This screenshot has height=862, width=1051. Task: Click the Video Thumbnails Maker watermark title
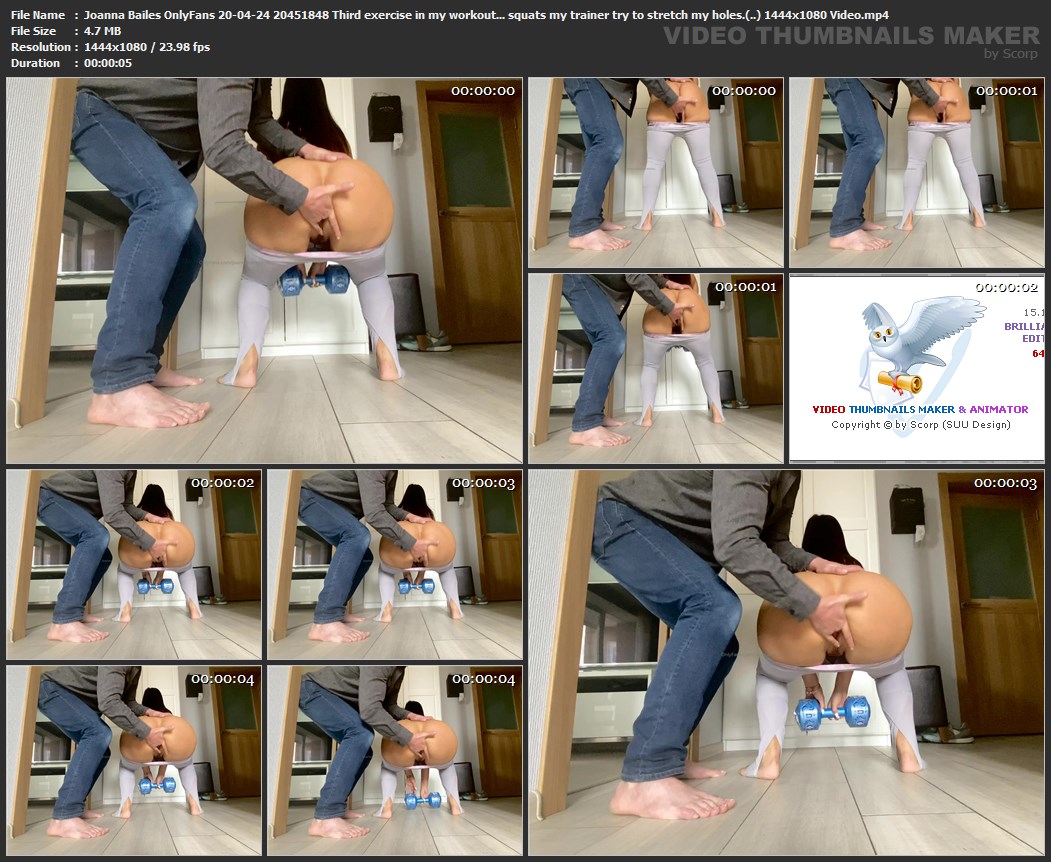pos(851,36)
